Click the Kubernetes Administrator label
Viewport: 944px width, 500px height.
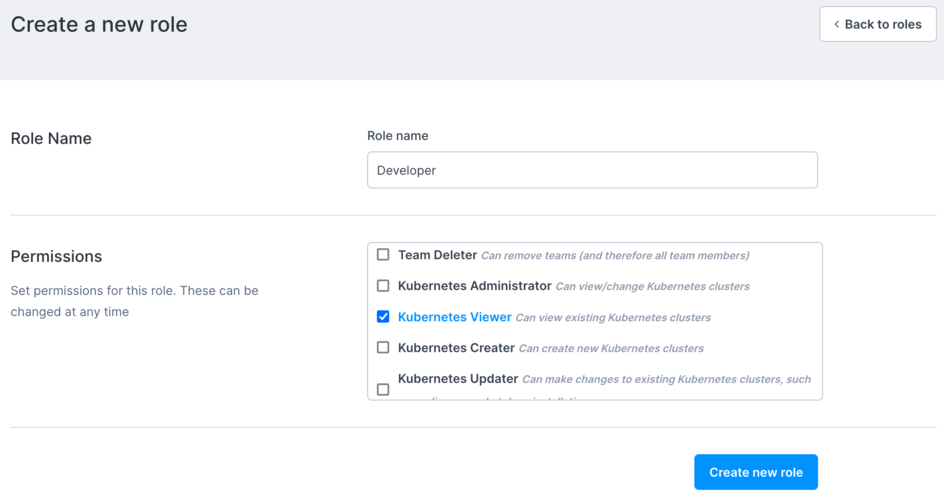tap(474, 286)
